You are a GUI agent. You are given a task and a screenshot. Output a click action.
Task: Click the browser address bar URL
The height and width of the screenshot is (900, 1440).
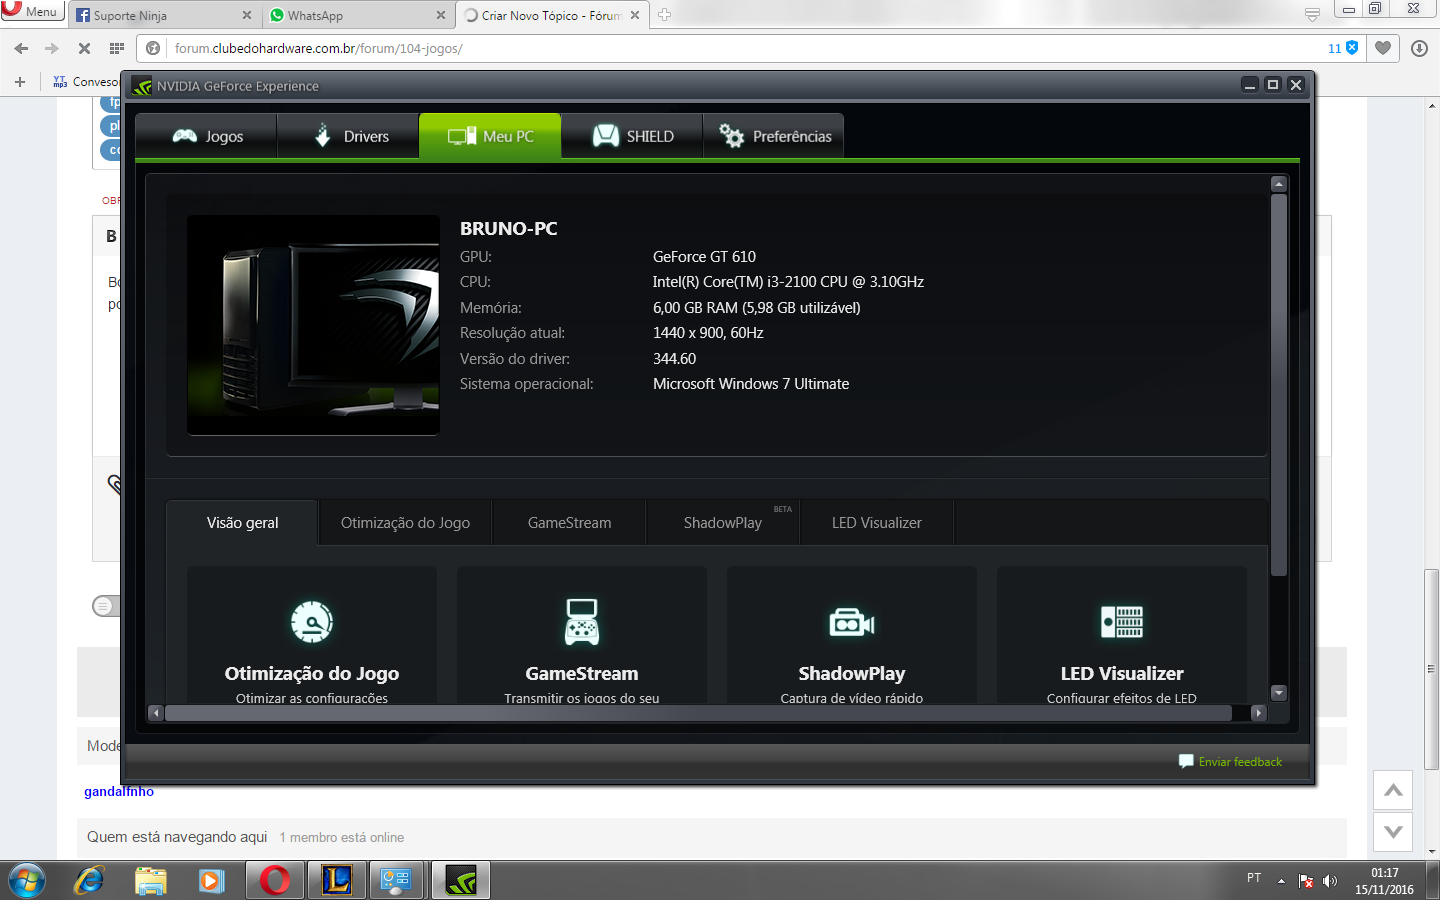318,48
